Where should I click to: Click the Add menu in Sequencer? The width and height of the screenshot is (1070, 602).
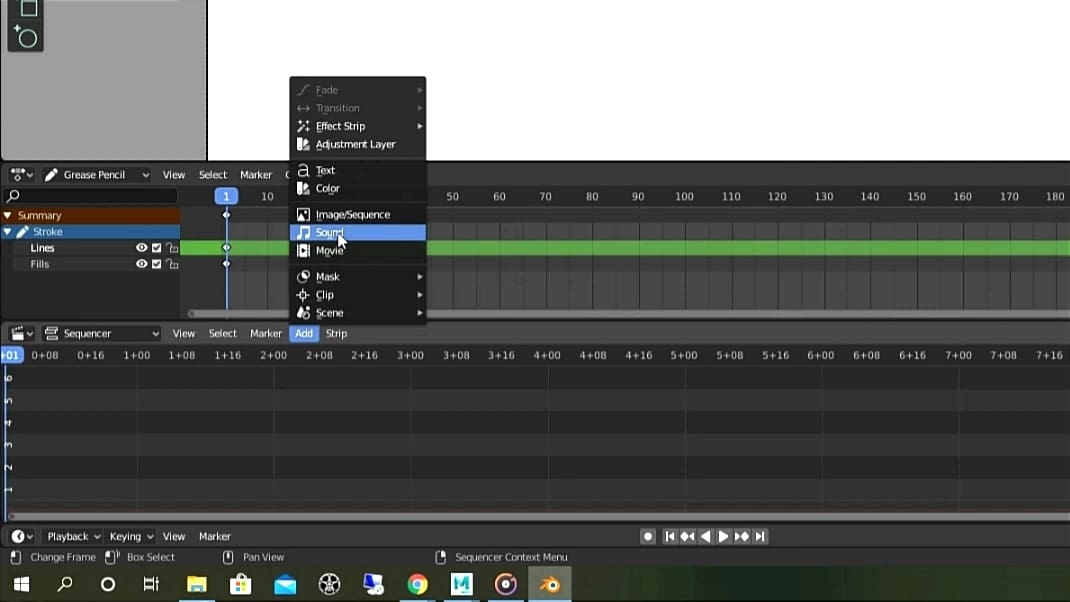pos(304,333)
